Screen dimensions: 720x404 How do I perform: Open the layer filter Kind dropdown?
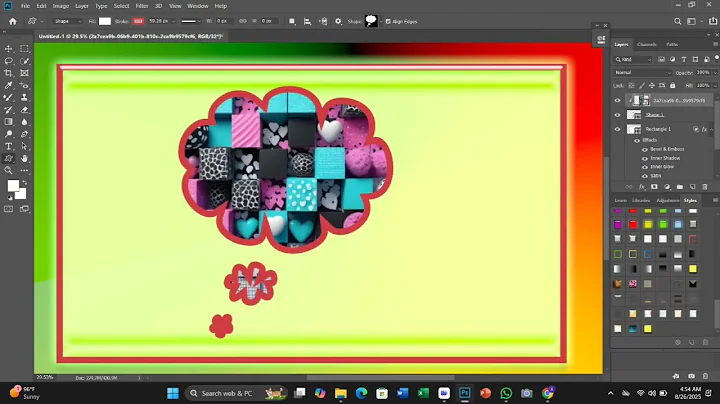click(x=633, y=59)
